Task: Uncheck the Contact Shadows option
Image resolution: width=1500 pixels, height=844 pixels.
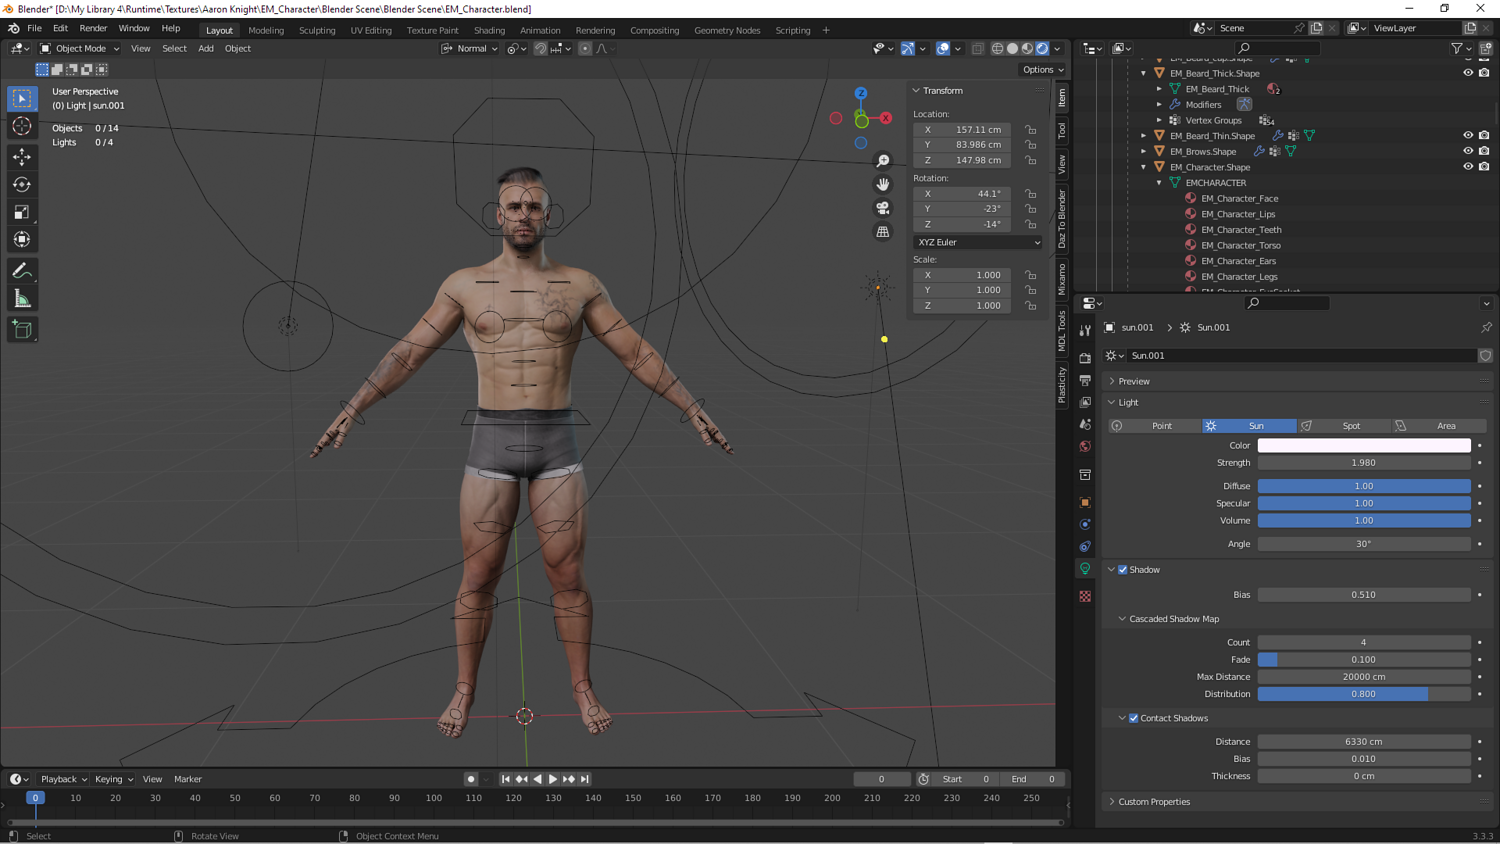Action: coord(1134,718)
